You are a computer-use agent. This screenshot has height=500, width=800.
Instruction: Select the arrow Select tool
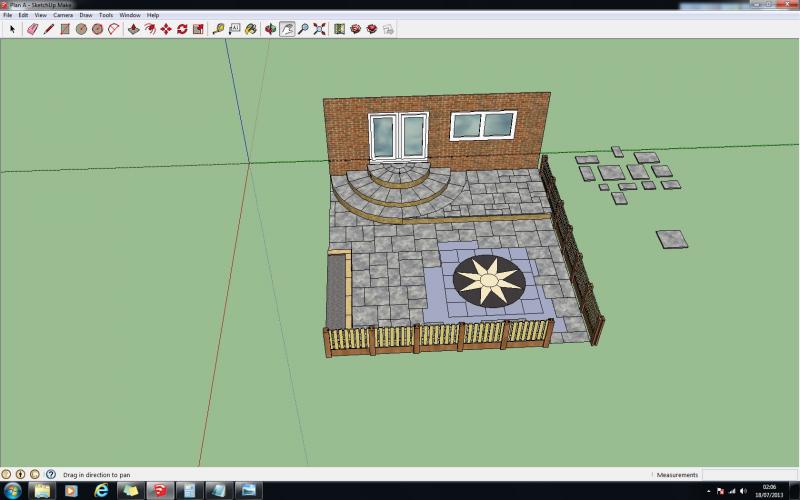(x=13, y=29)
